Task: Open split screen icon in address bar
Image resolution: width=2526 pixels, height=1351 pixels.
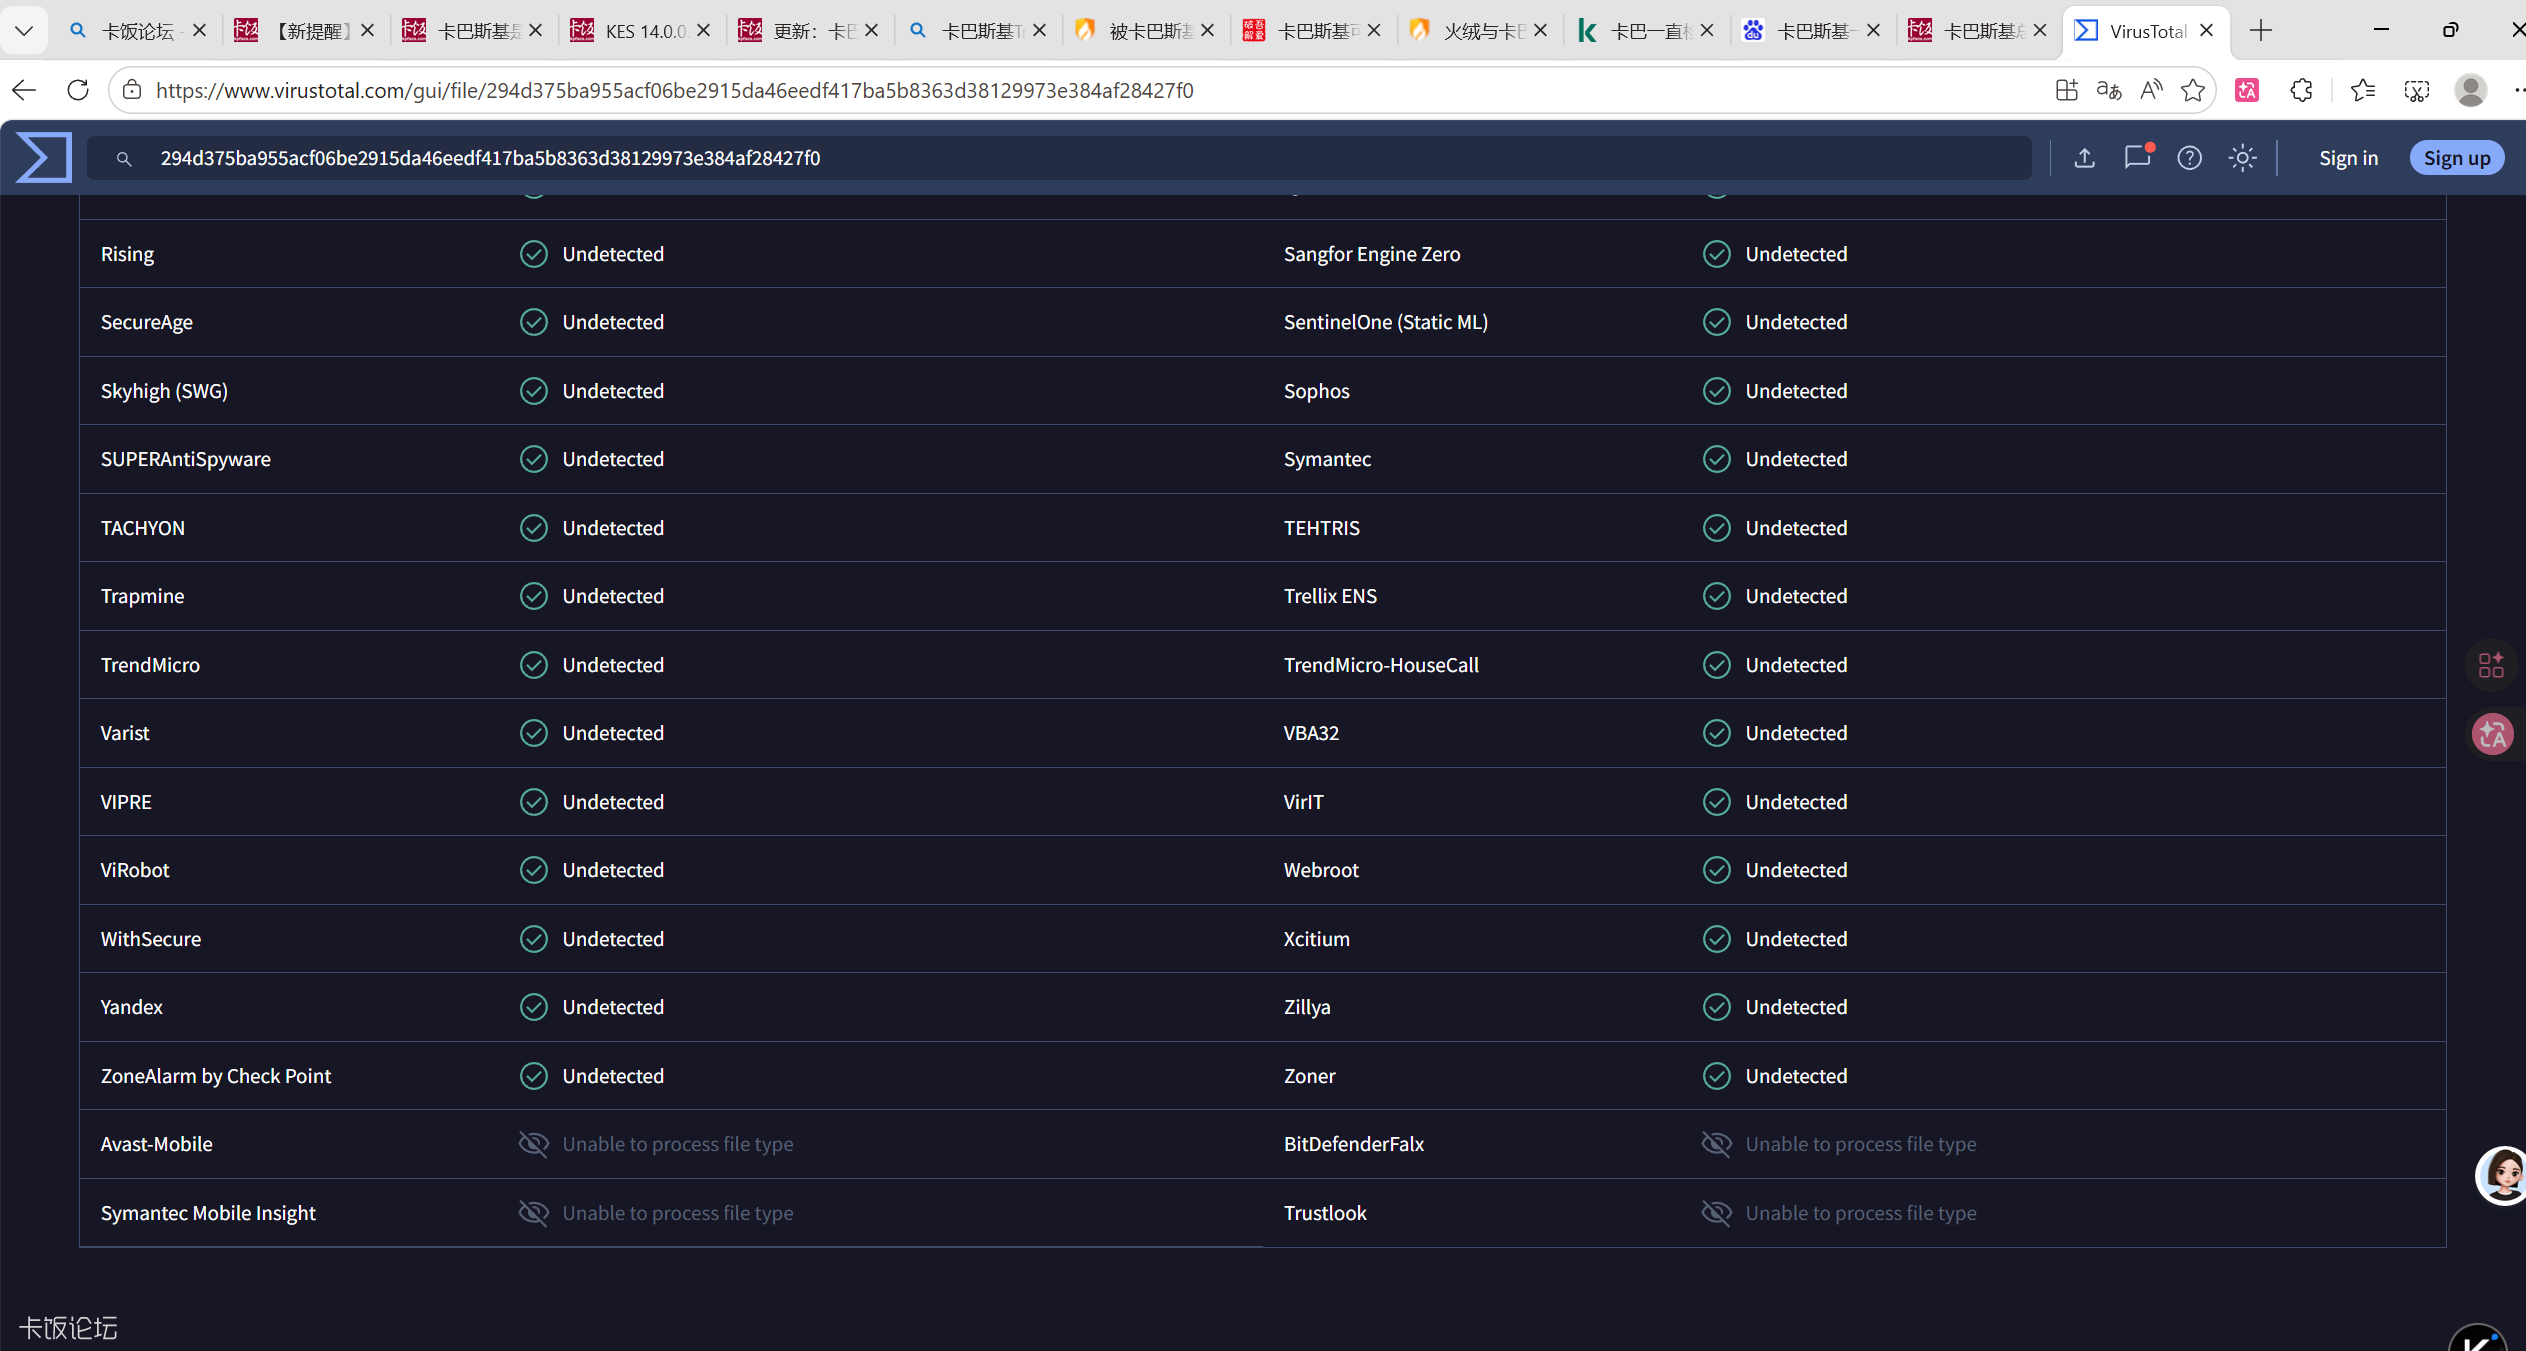Action: pos(2067,90)
